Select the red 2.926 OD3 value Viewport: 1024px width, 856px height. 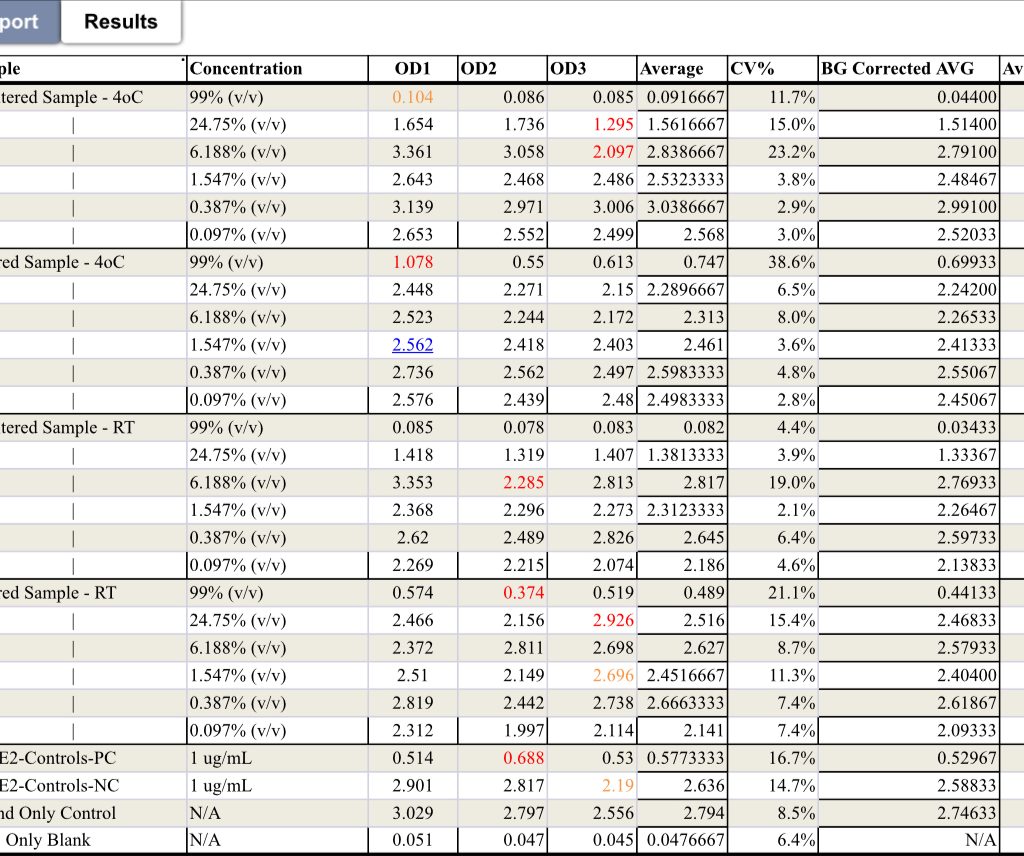point(613,620)
